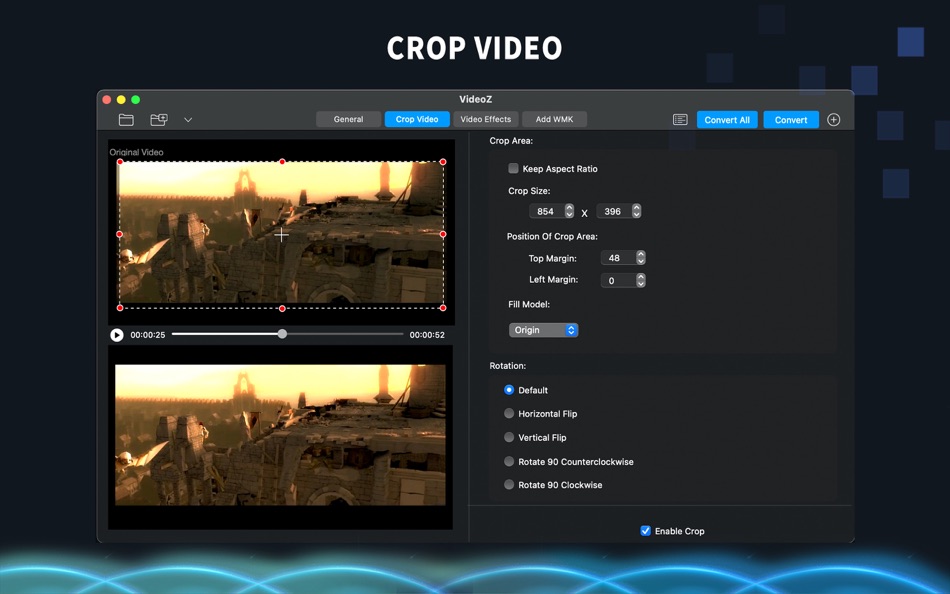
Task: Click the top-left crop handle
Action: 120,162
